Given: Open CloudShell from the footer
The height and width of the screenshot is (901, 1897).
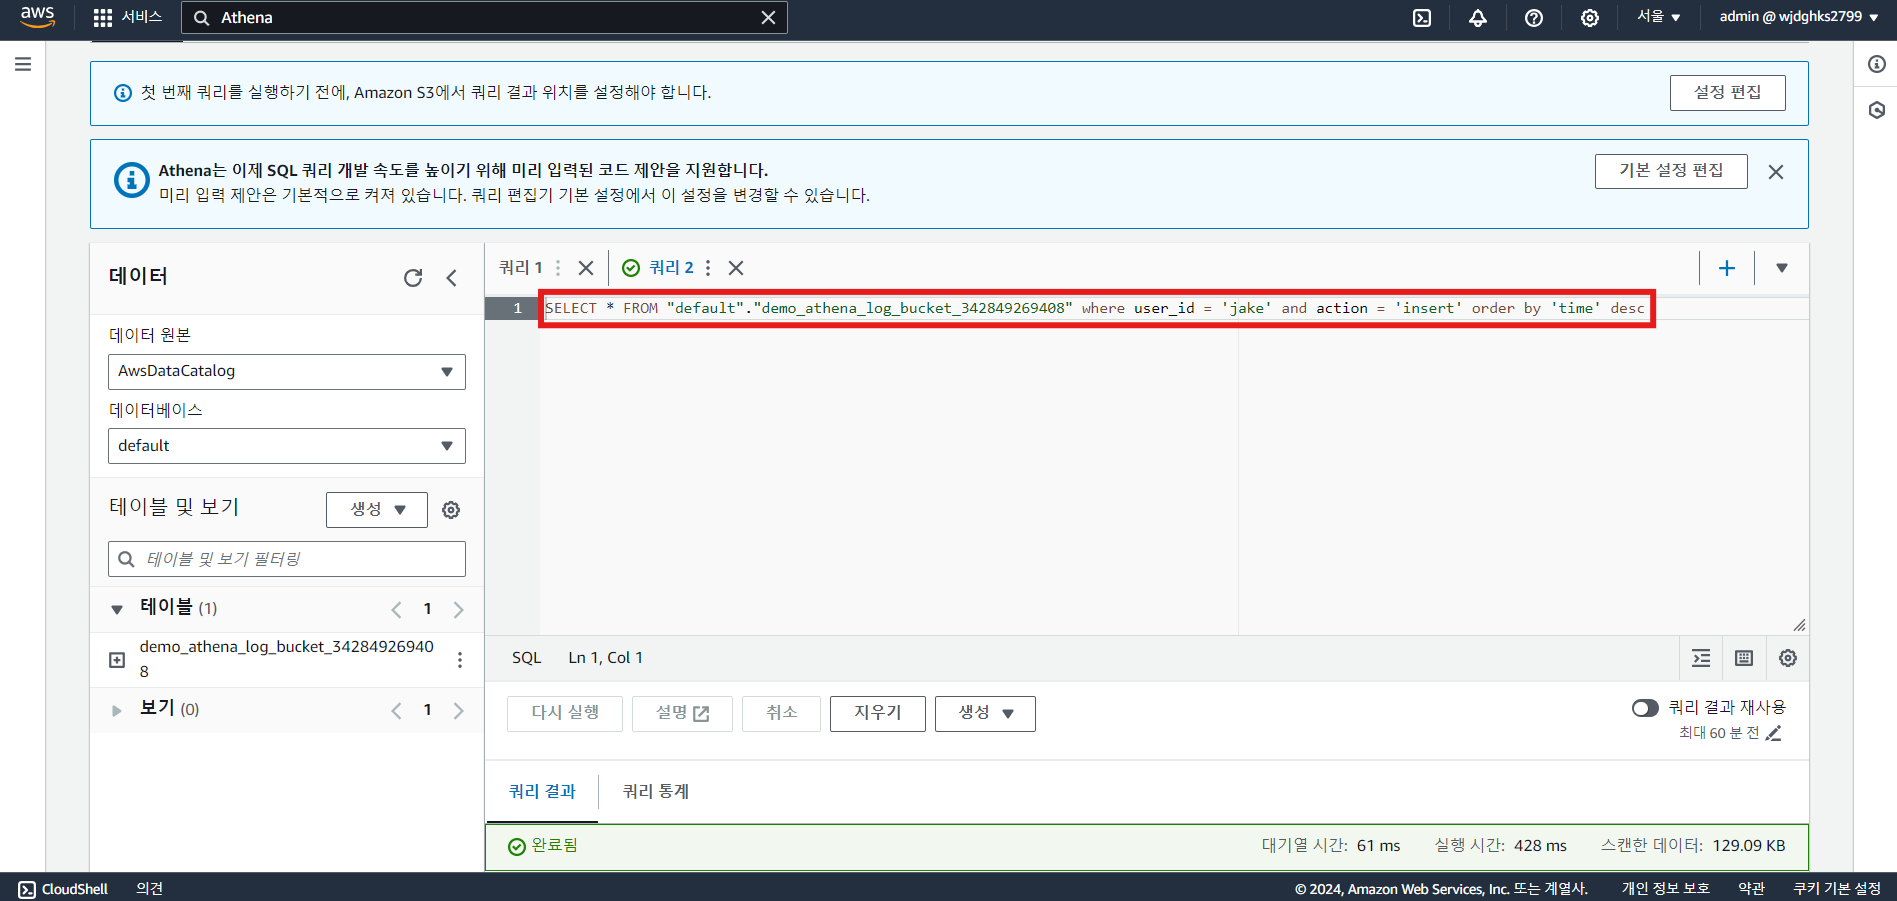Looking at the screenshot, I should (63, 889).
